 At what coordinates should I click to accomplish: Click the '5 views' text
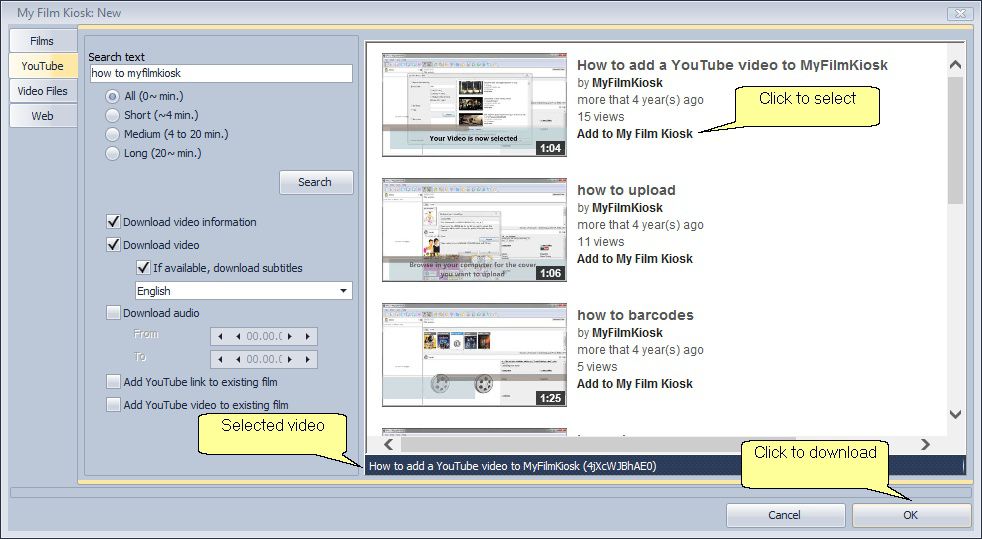pyautogui.click(x=597, y=367)
